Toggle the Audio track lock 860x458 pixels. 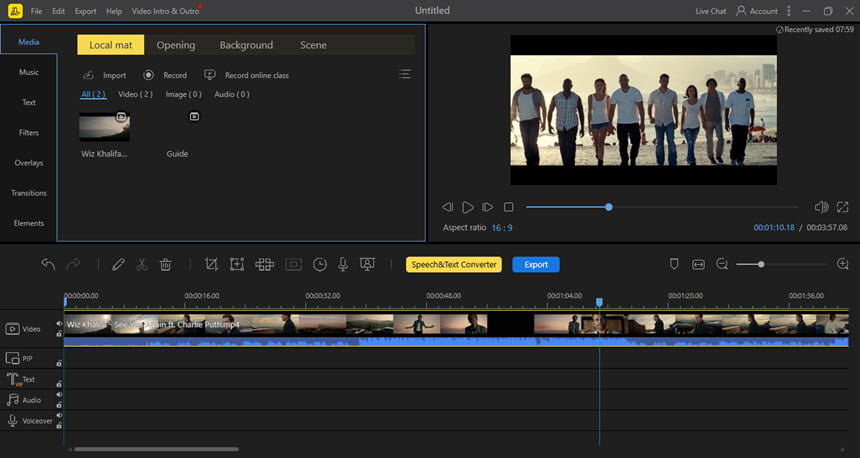point(59,405)
